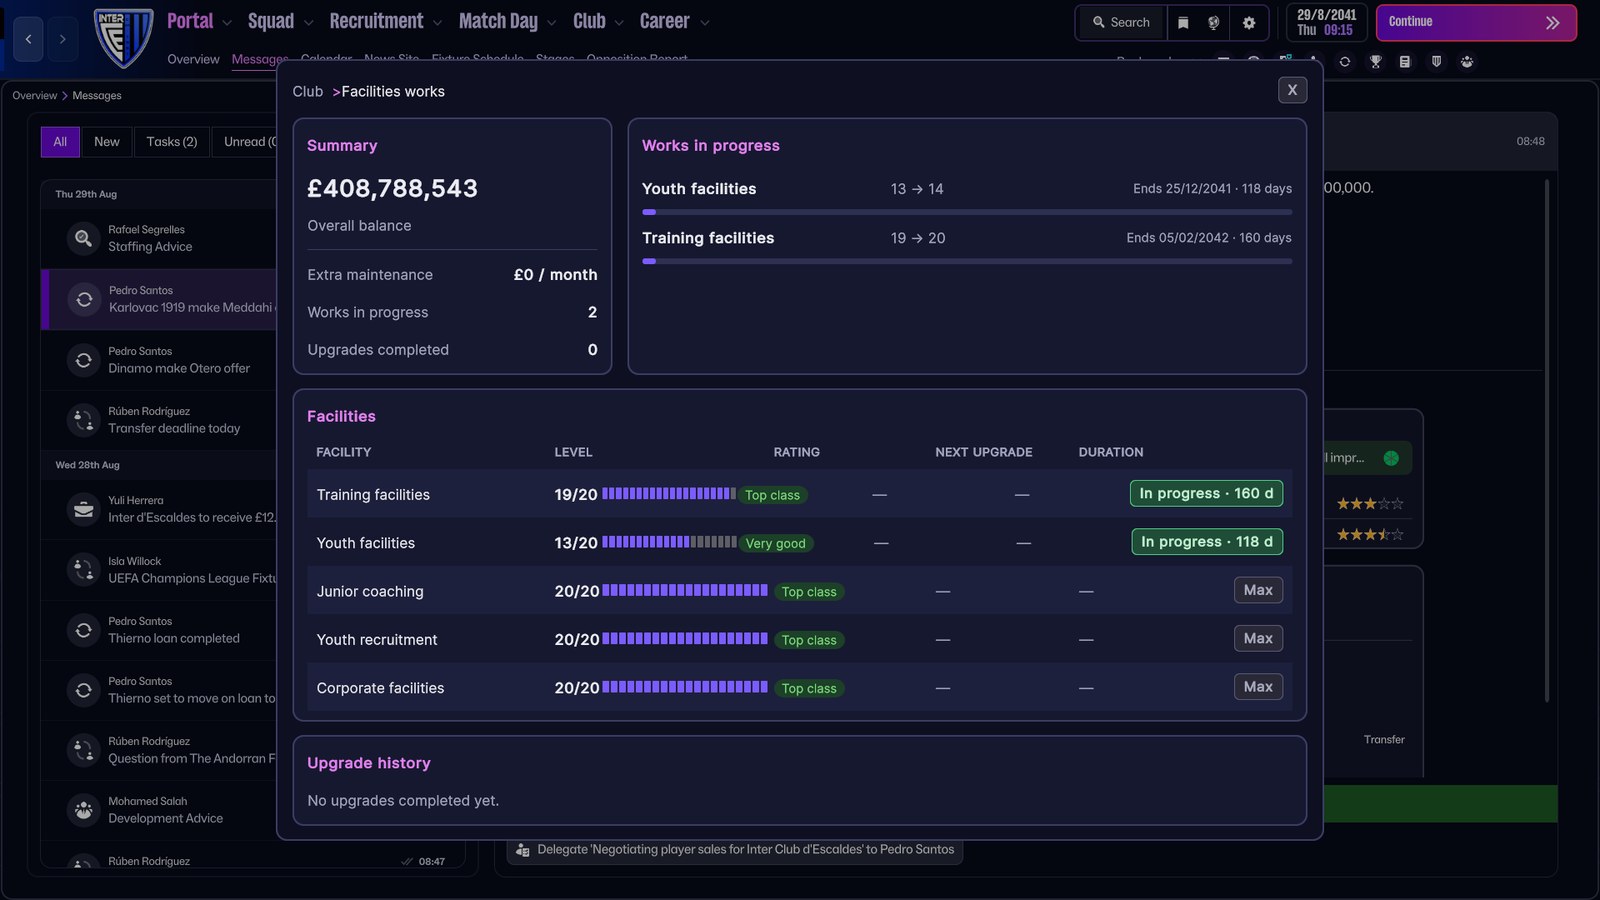
Task: Click Delegate negotiating player sales to Pedro Santos
Action: (735, 850)
